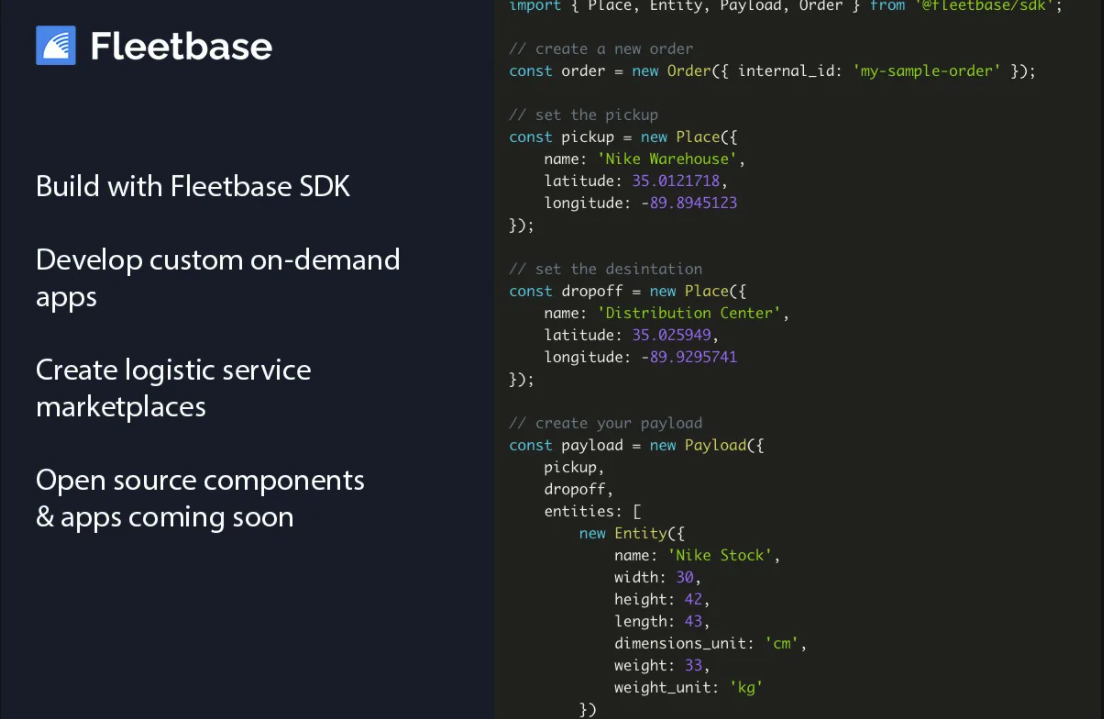Click the 'Distribution Center' dropoff name
The image size is (1104, 719).
[688, 312]
